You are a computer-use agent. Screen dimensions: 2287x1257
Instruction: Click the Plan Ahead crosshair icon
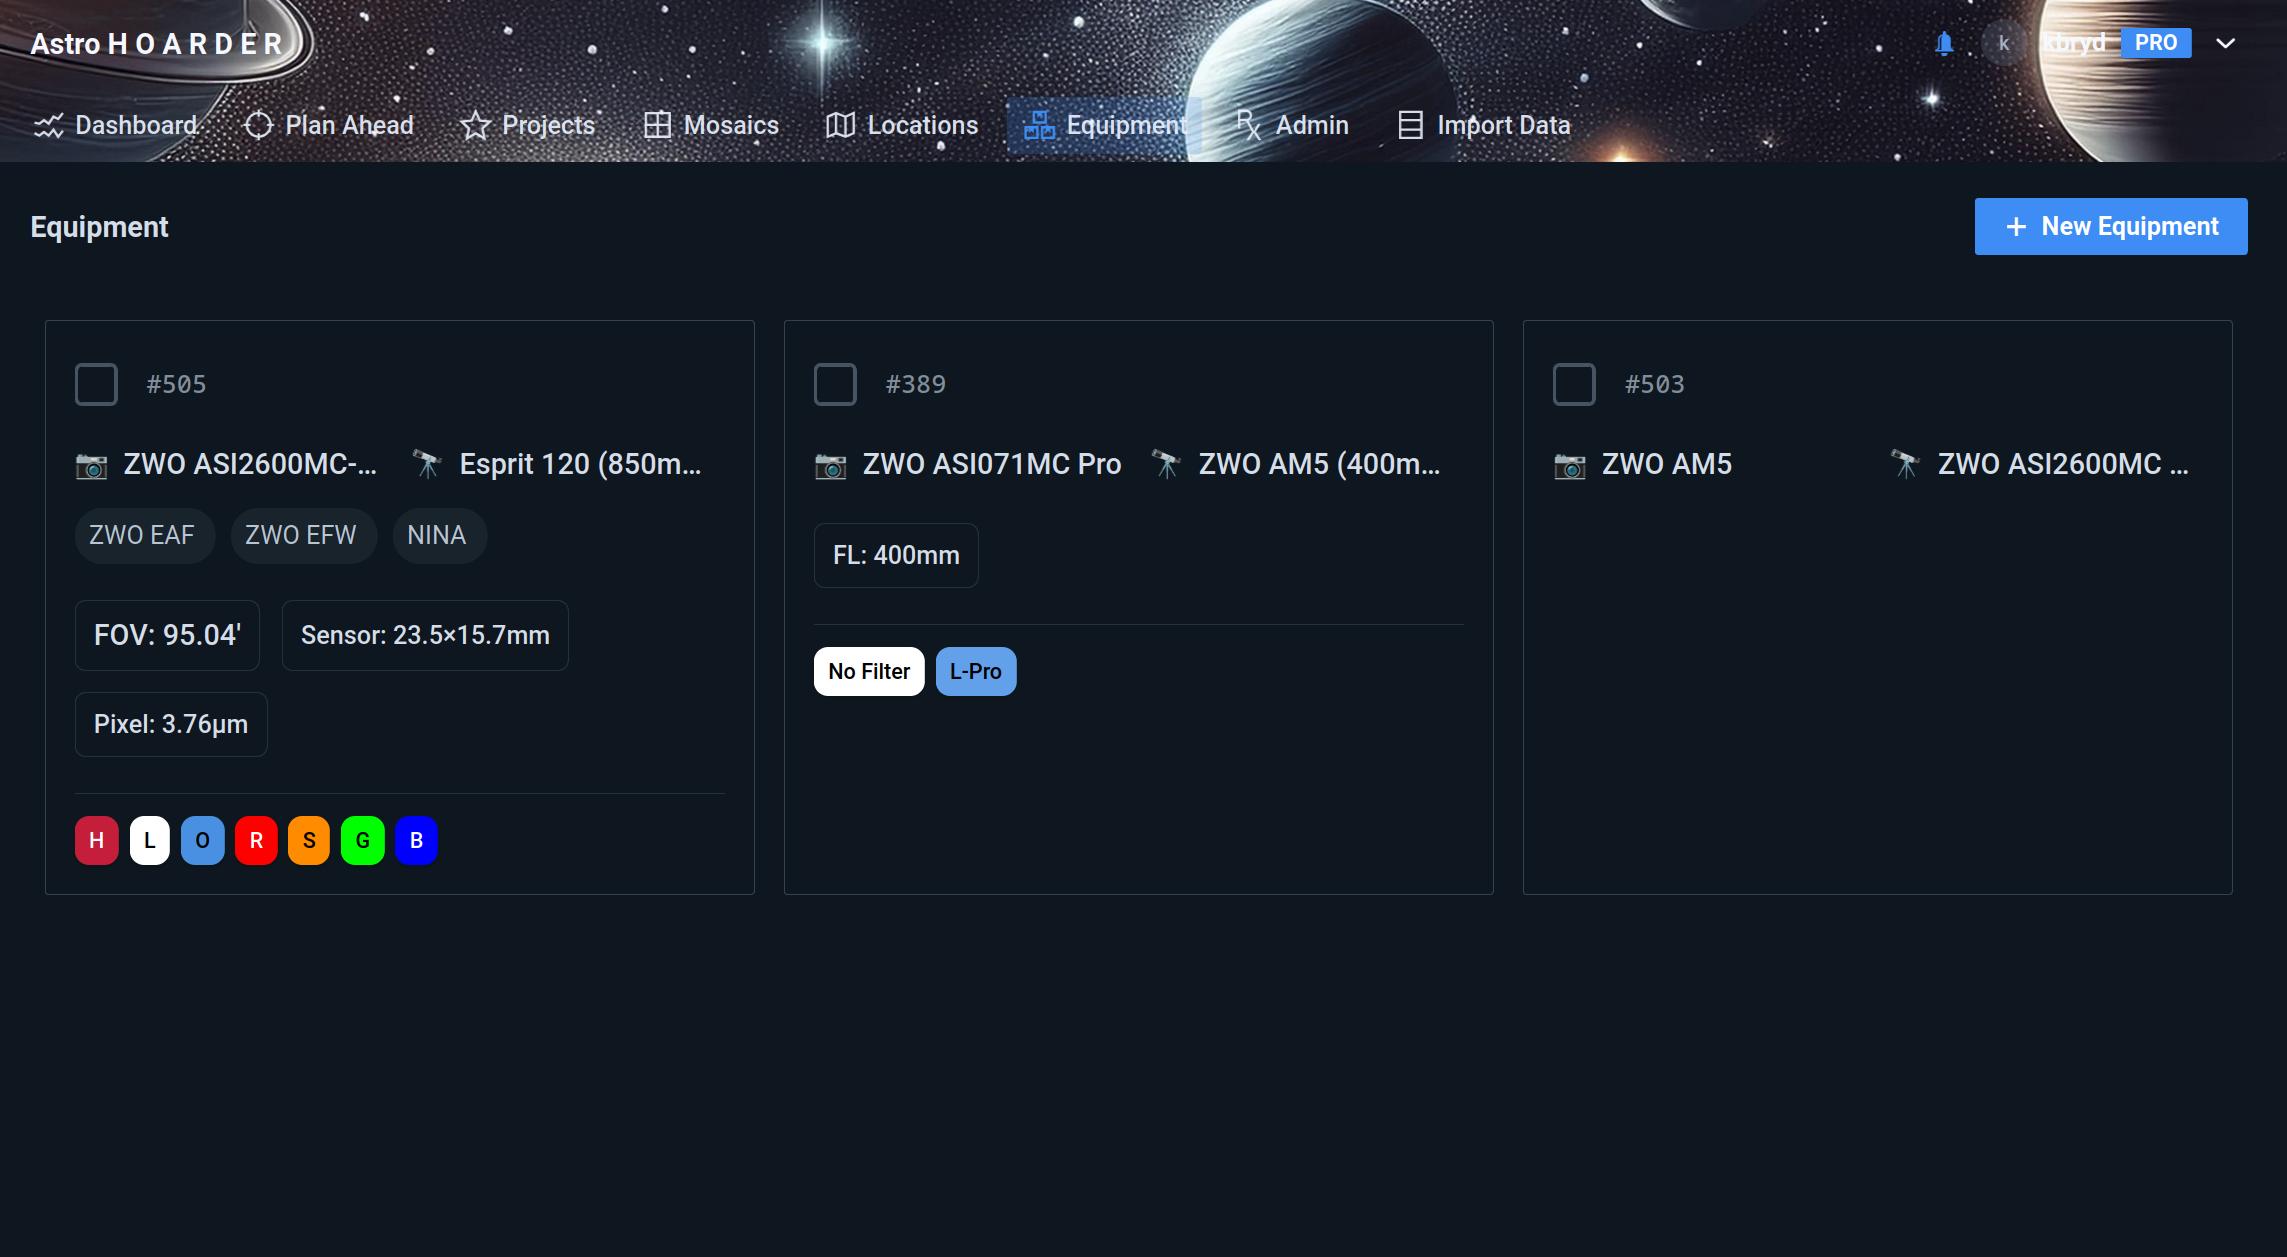coord(258,126)
